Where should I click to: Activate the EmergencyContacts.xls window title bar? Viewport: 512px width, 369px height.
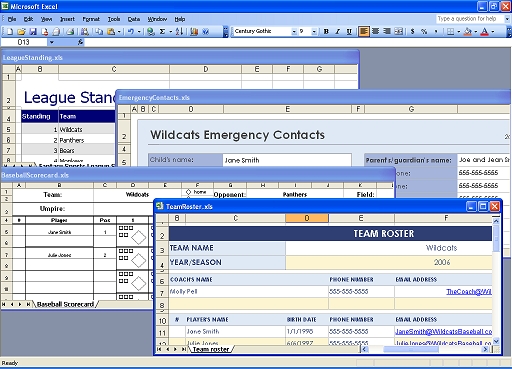313,97
